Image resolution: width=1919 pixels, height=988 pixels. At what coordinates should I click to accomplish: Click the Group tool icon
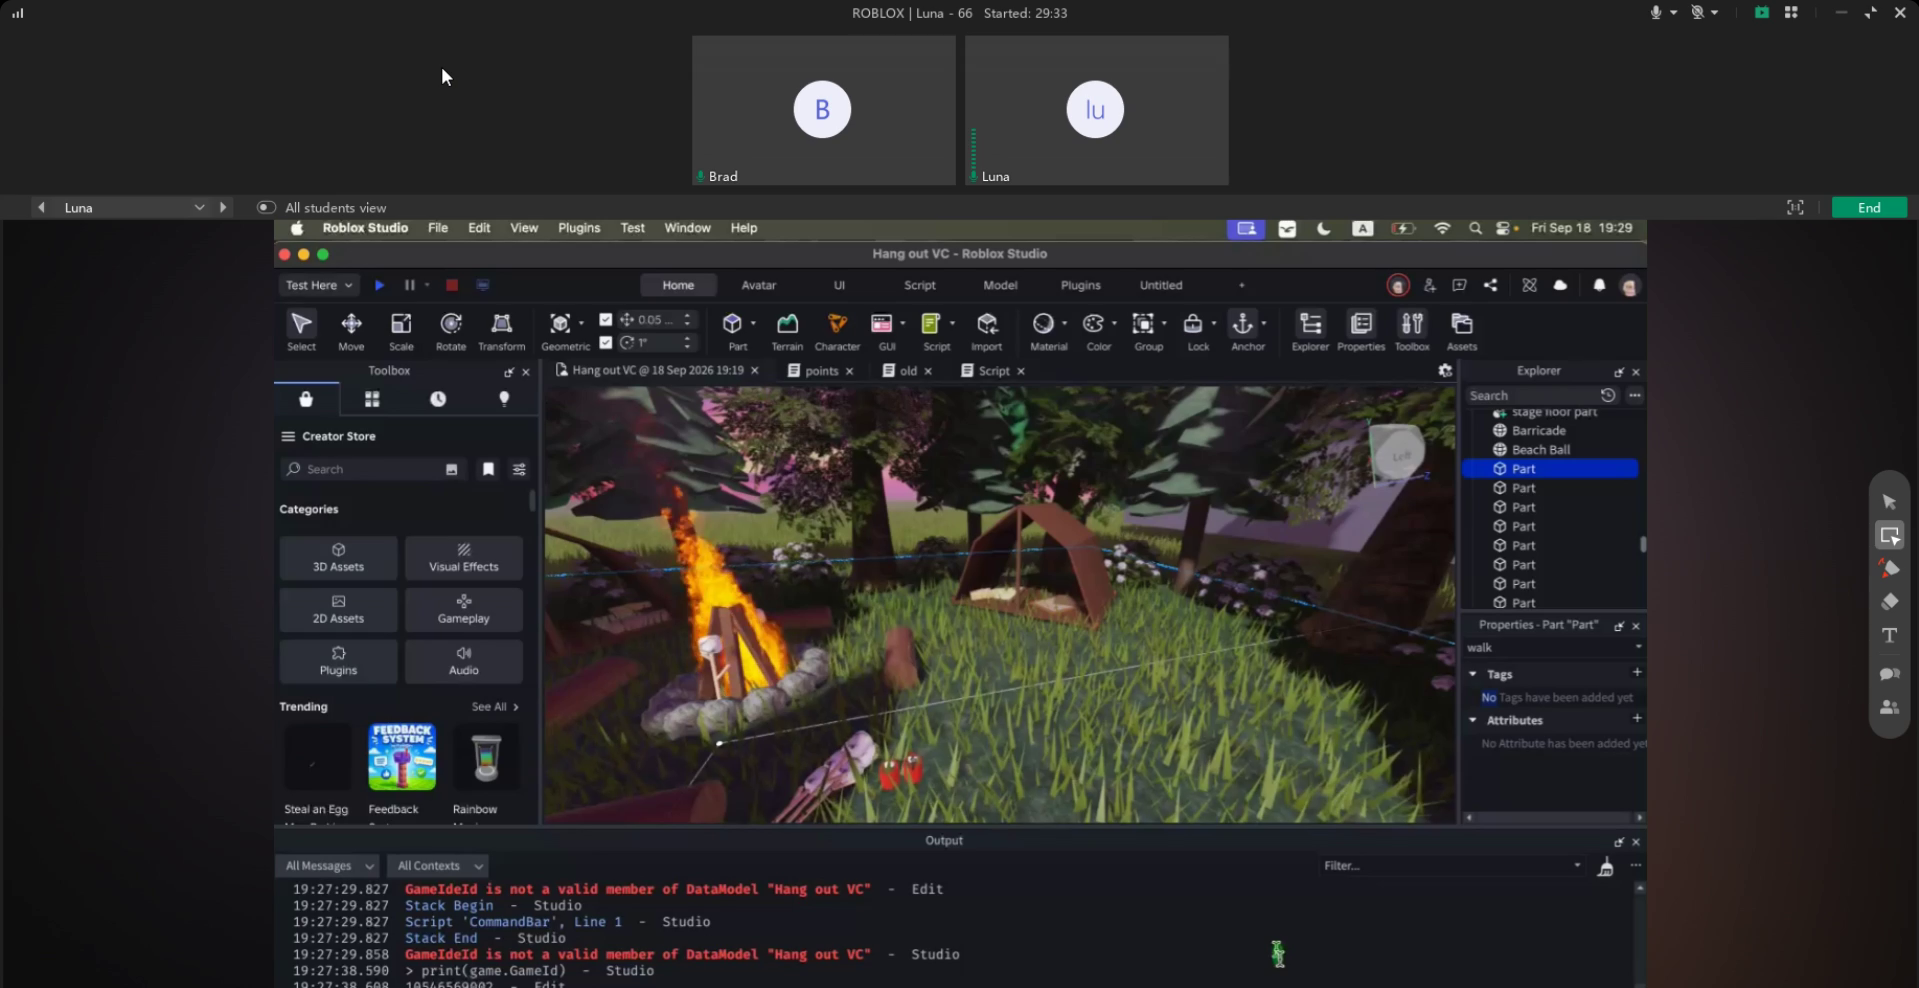pyautogui.click(x=1143, y=324)
